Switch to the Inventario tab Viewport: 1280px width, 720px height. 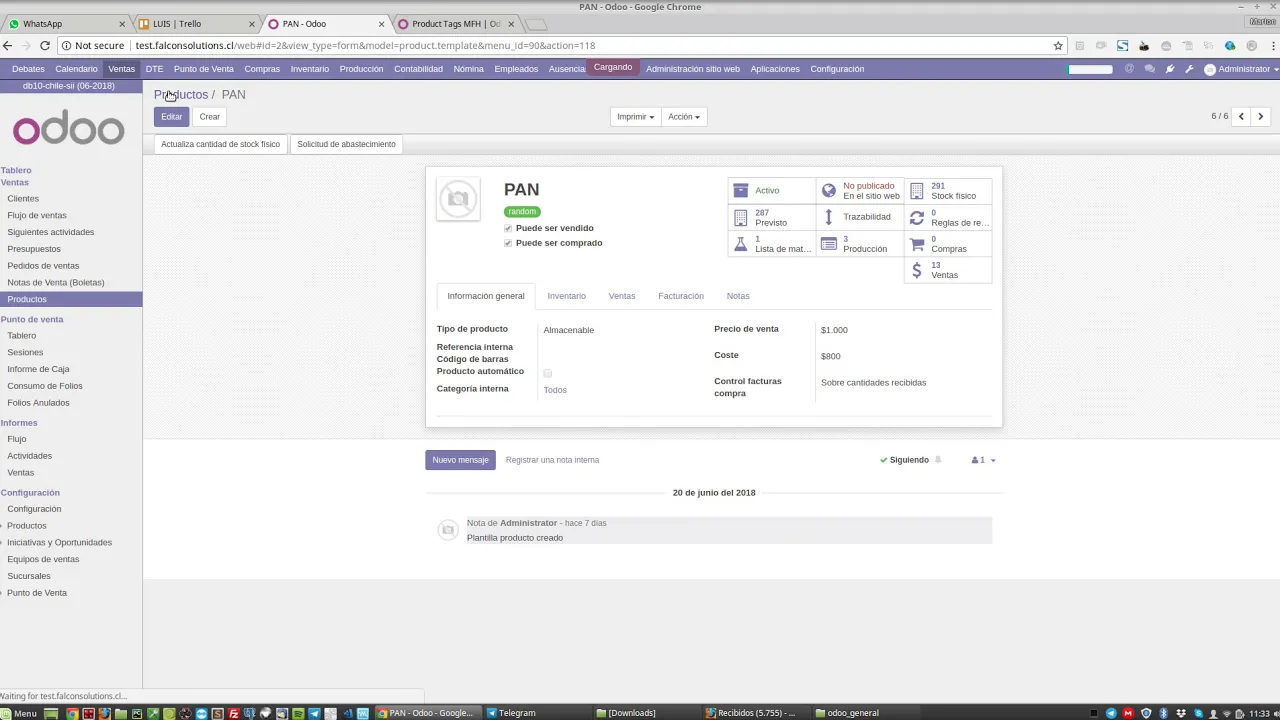(x=566, y=296)
